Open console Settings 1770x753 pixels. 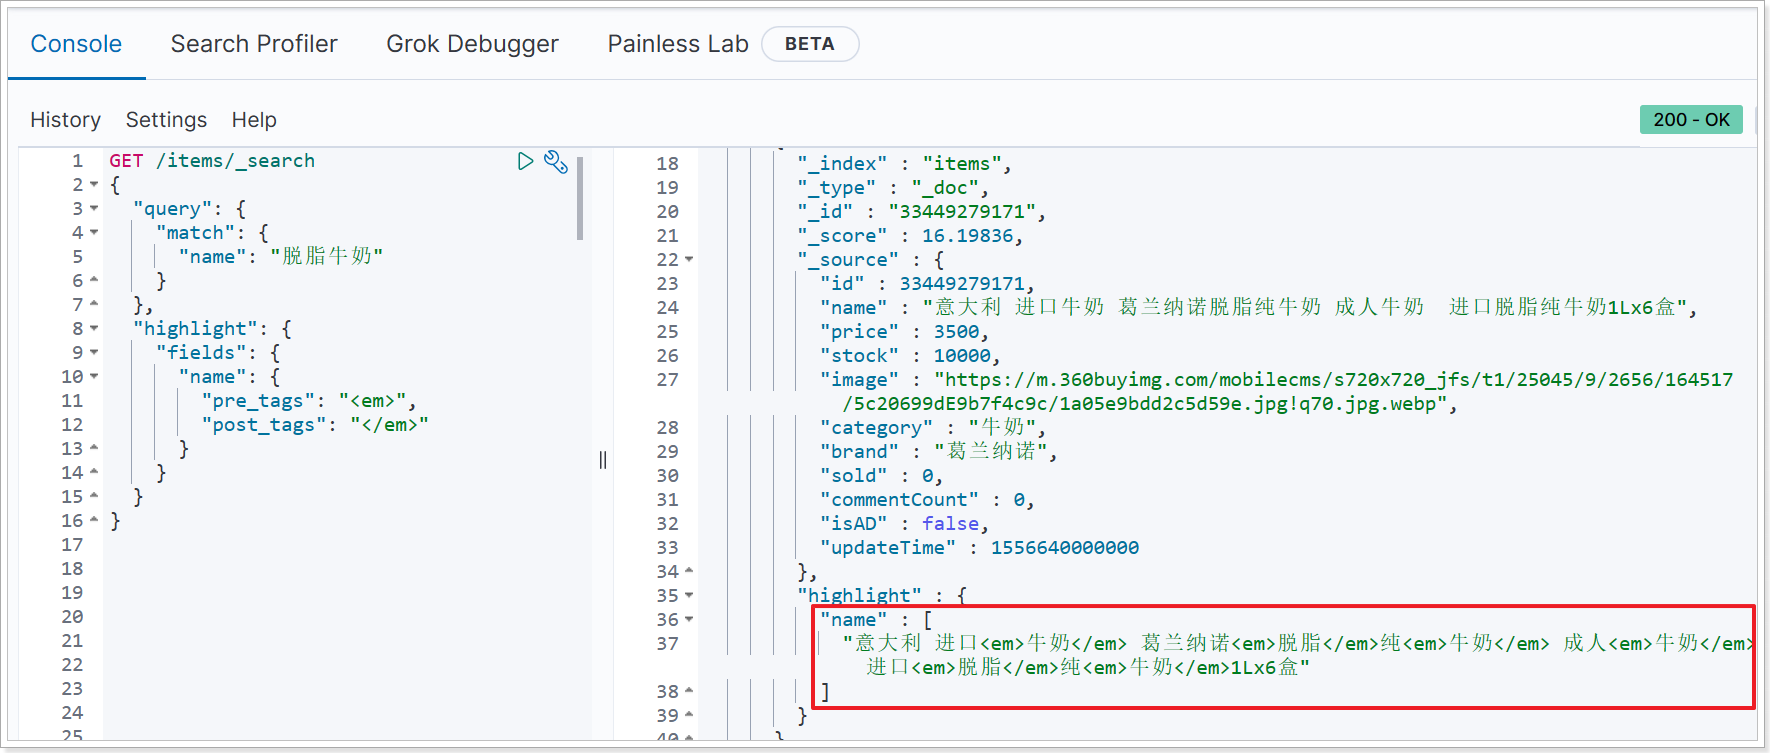[x=166, y=120]
